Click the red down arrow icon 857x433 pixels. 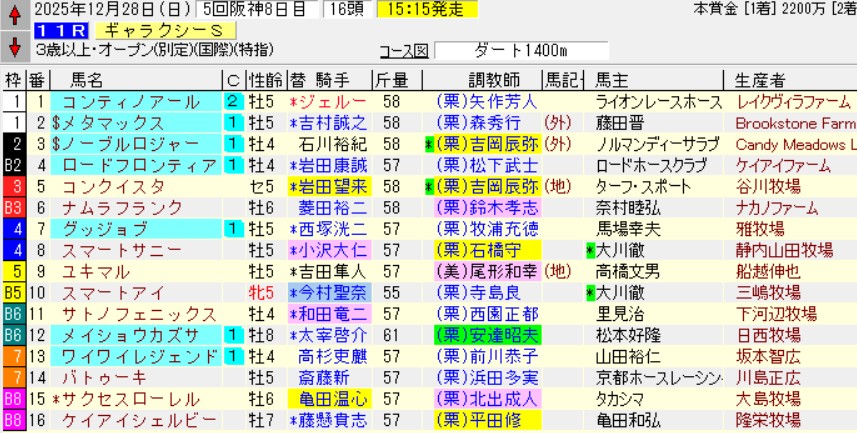coord(15,47)
